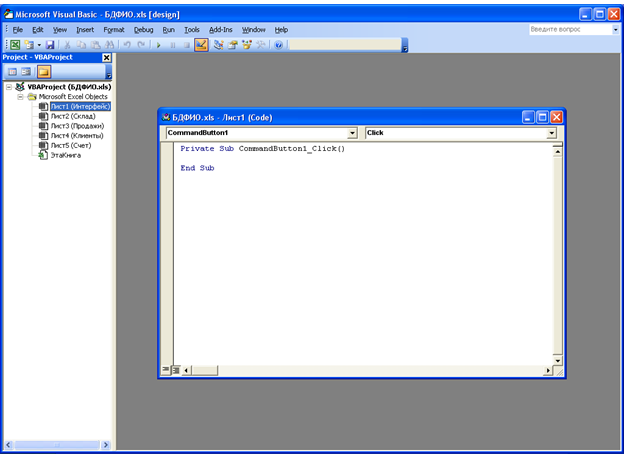
Task: Open Properties Window toolbar icon
Action: coord(232,45)
